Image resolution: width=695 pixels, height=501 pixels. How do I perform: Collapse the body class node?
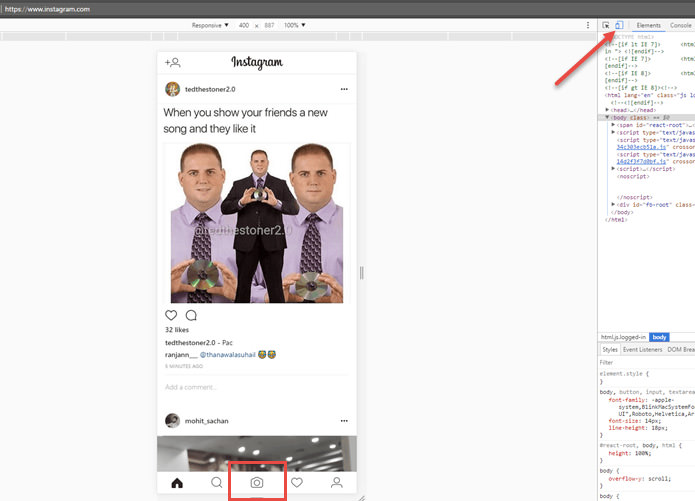point(607,117)
